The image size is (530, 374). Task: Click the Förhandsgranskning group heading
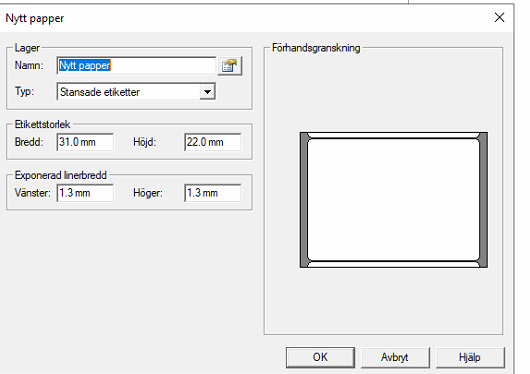tap(316, 48)
